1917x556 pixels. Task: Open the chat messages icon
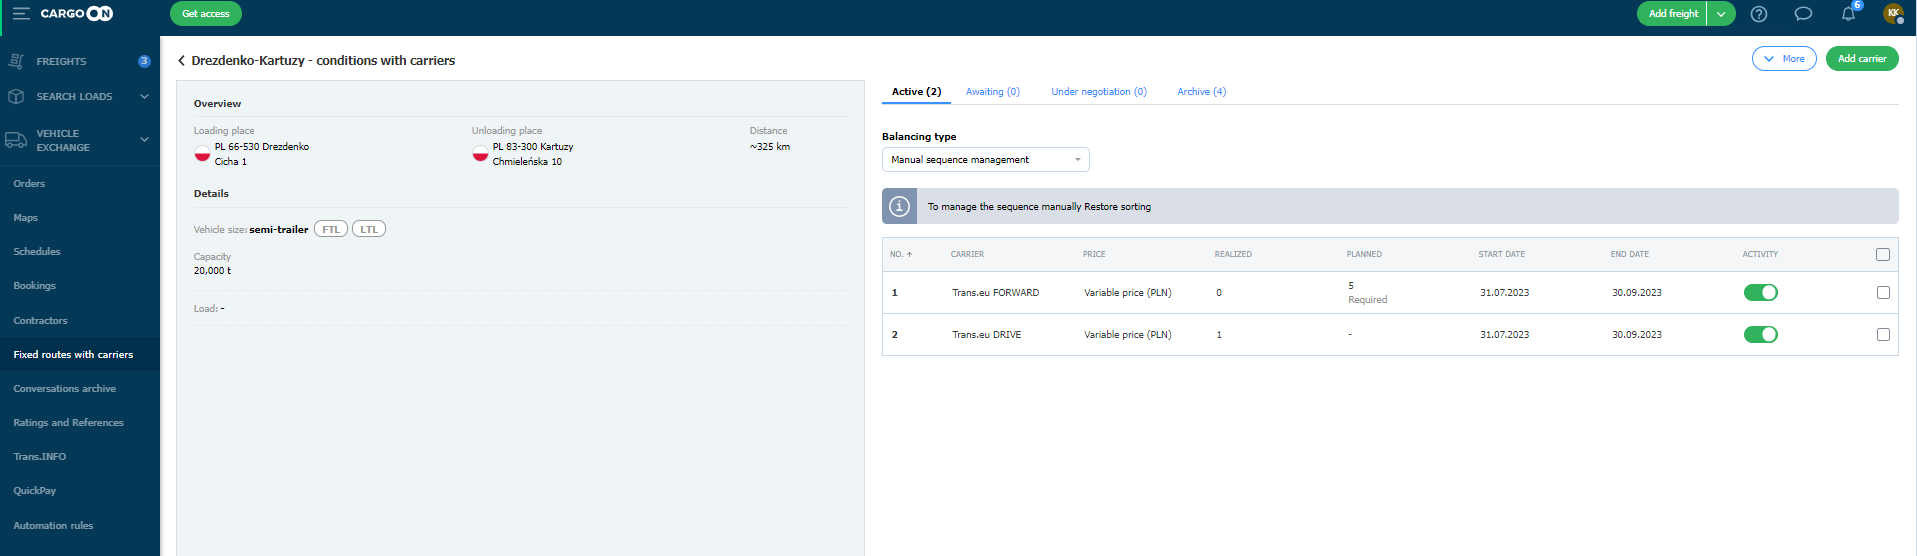coord(1803,14)
